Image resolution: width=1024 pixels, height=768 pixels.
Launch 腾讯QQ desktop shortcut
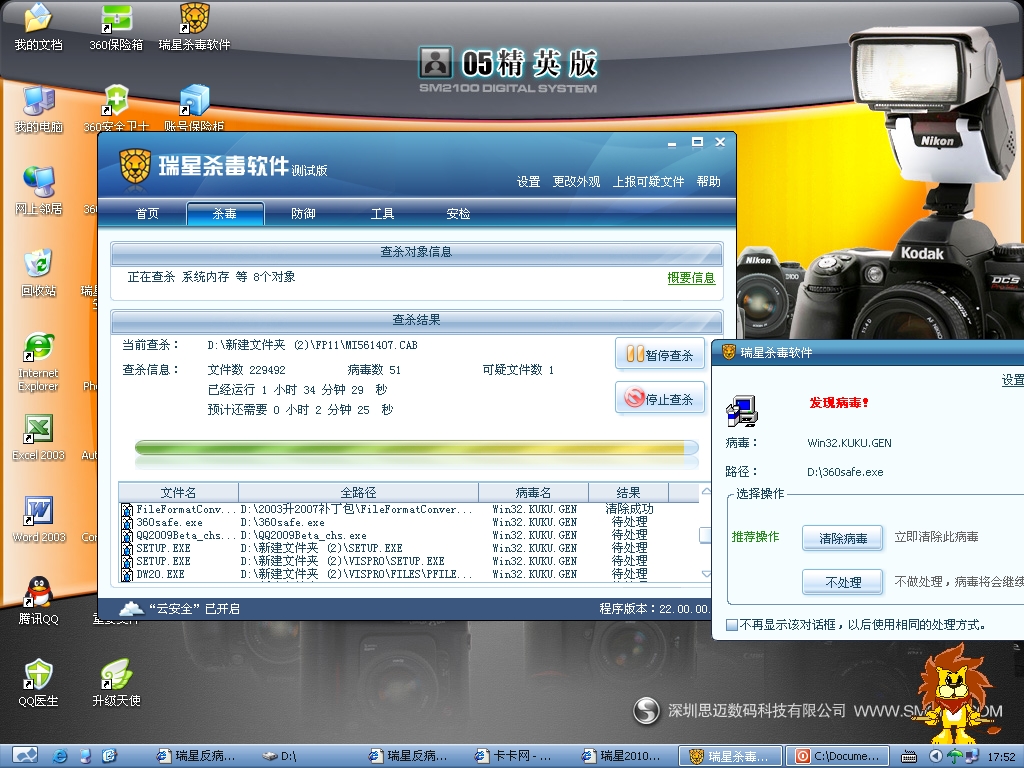point(38,601)
